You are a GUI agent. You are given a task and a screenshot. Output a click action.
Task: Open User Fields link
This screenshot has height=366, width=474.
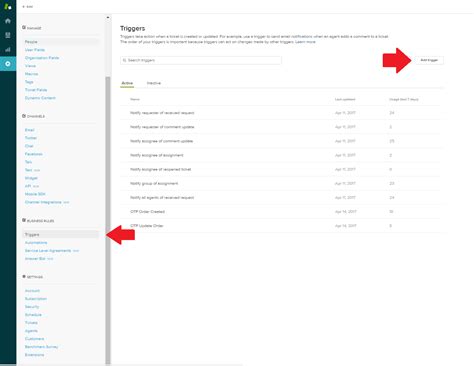coord(35,50)
